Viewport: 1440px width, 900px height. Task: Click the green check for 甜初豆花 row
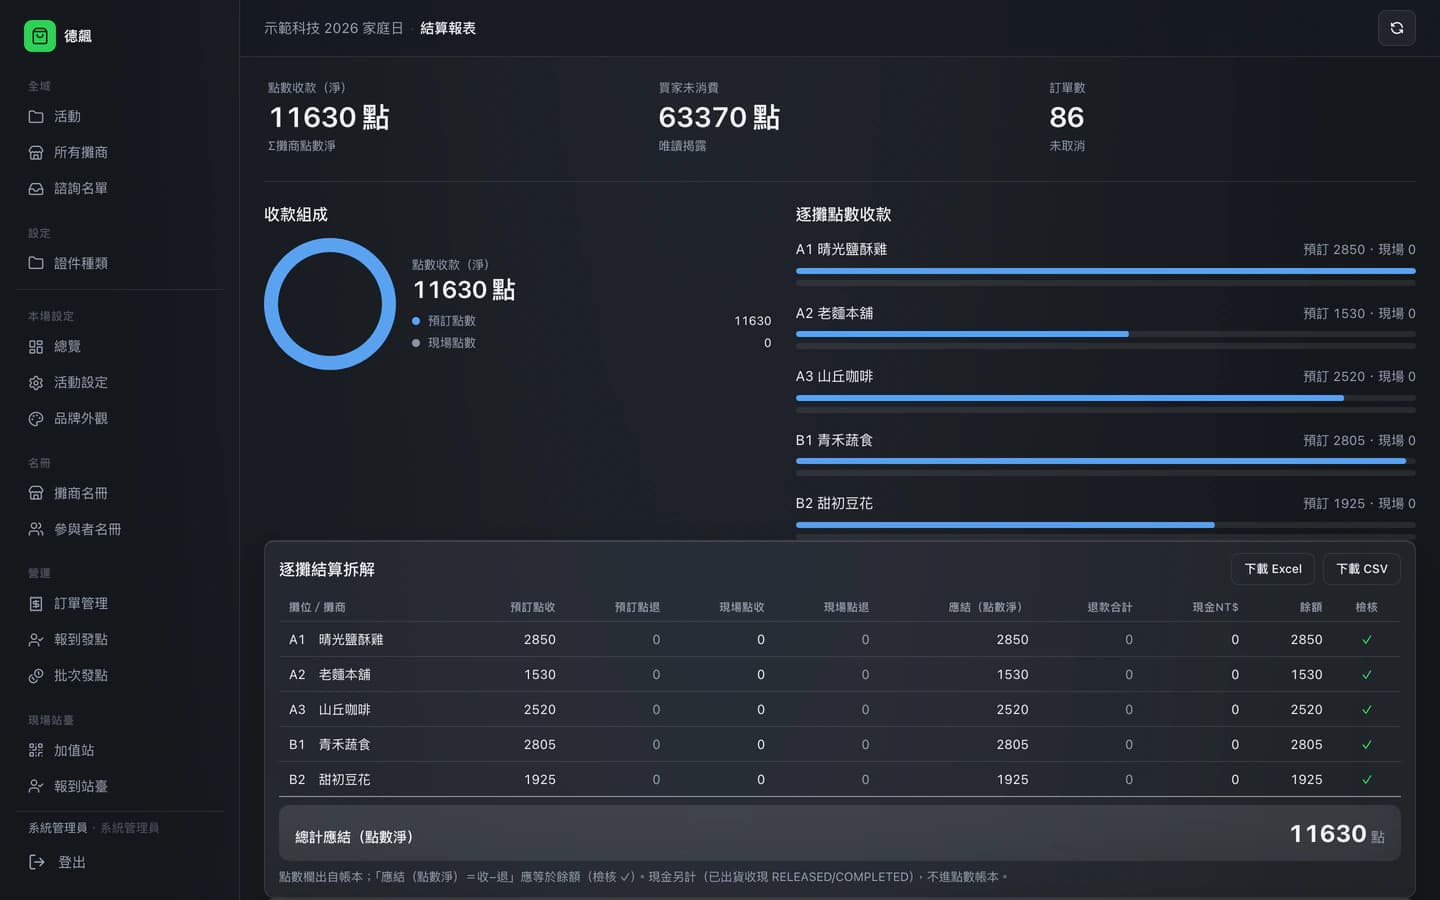pos(1367,780)
